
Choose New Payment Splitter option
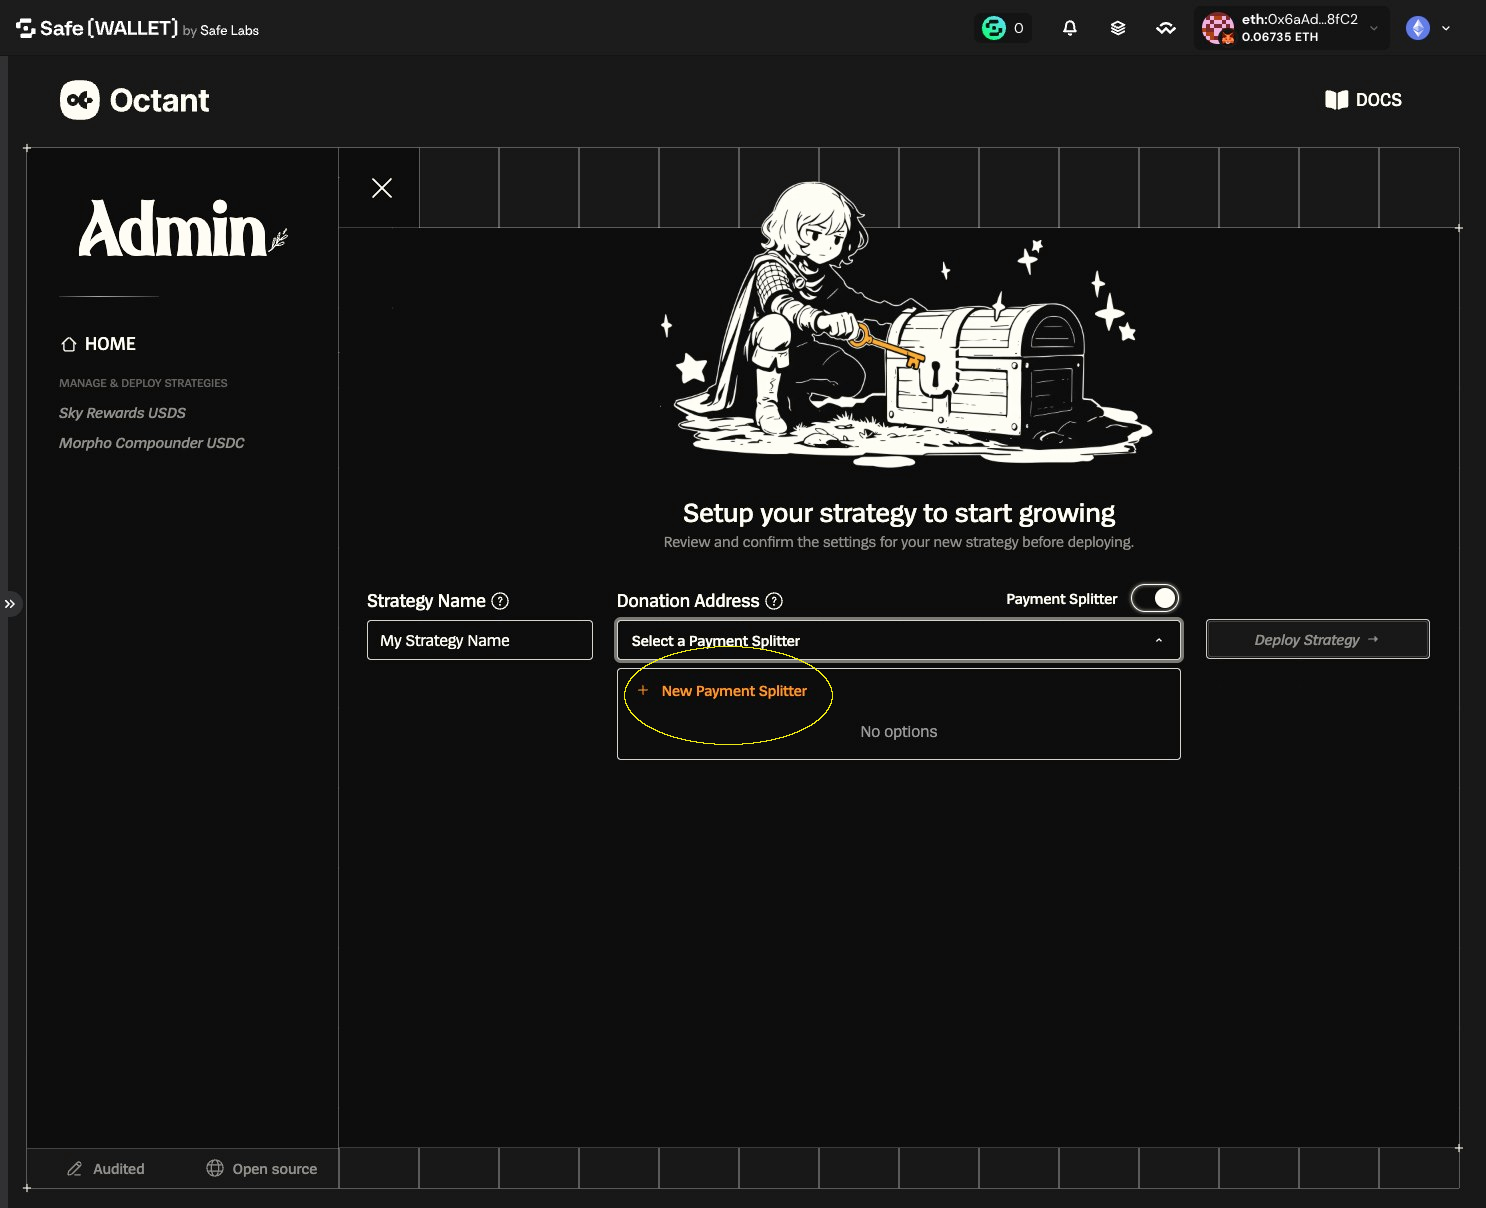722,691
